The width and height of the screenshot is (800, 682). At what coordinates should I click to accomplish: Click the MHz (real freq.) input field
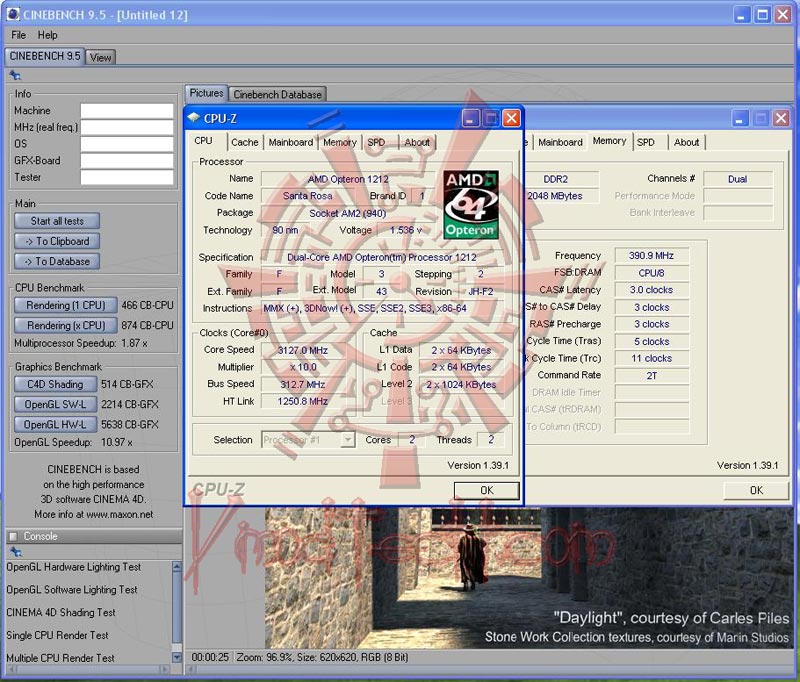click(127, 127)
